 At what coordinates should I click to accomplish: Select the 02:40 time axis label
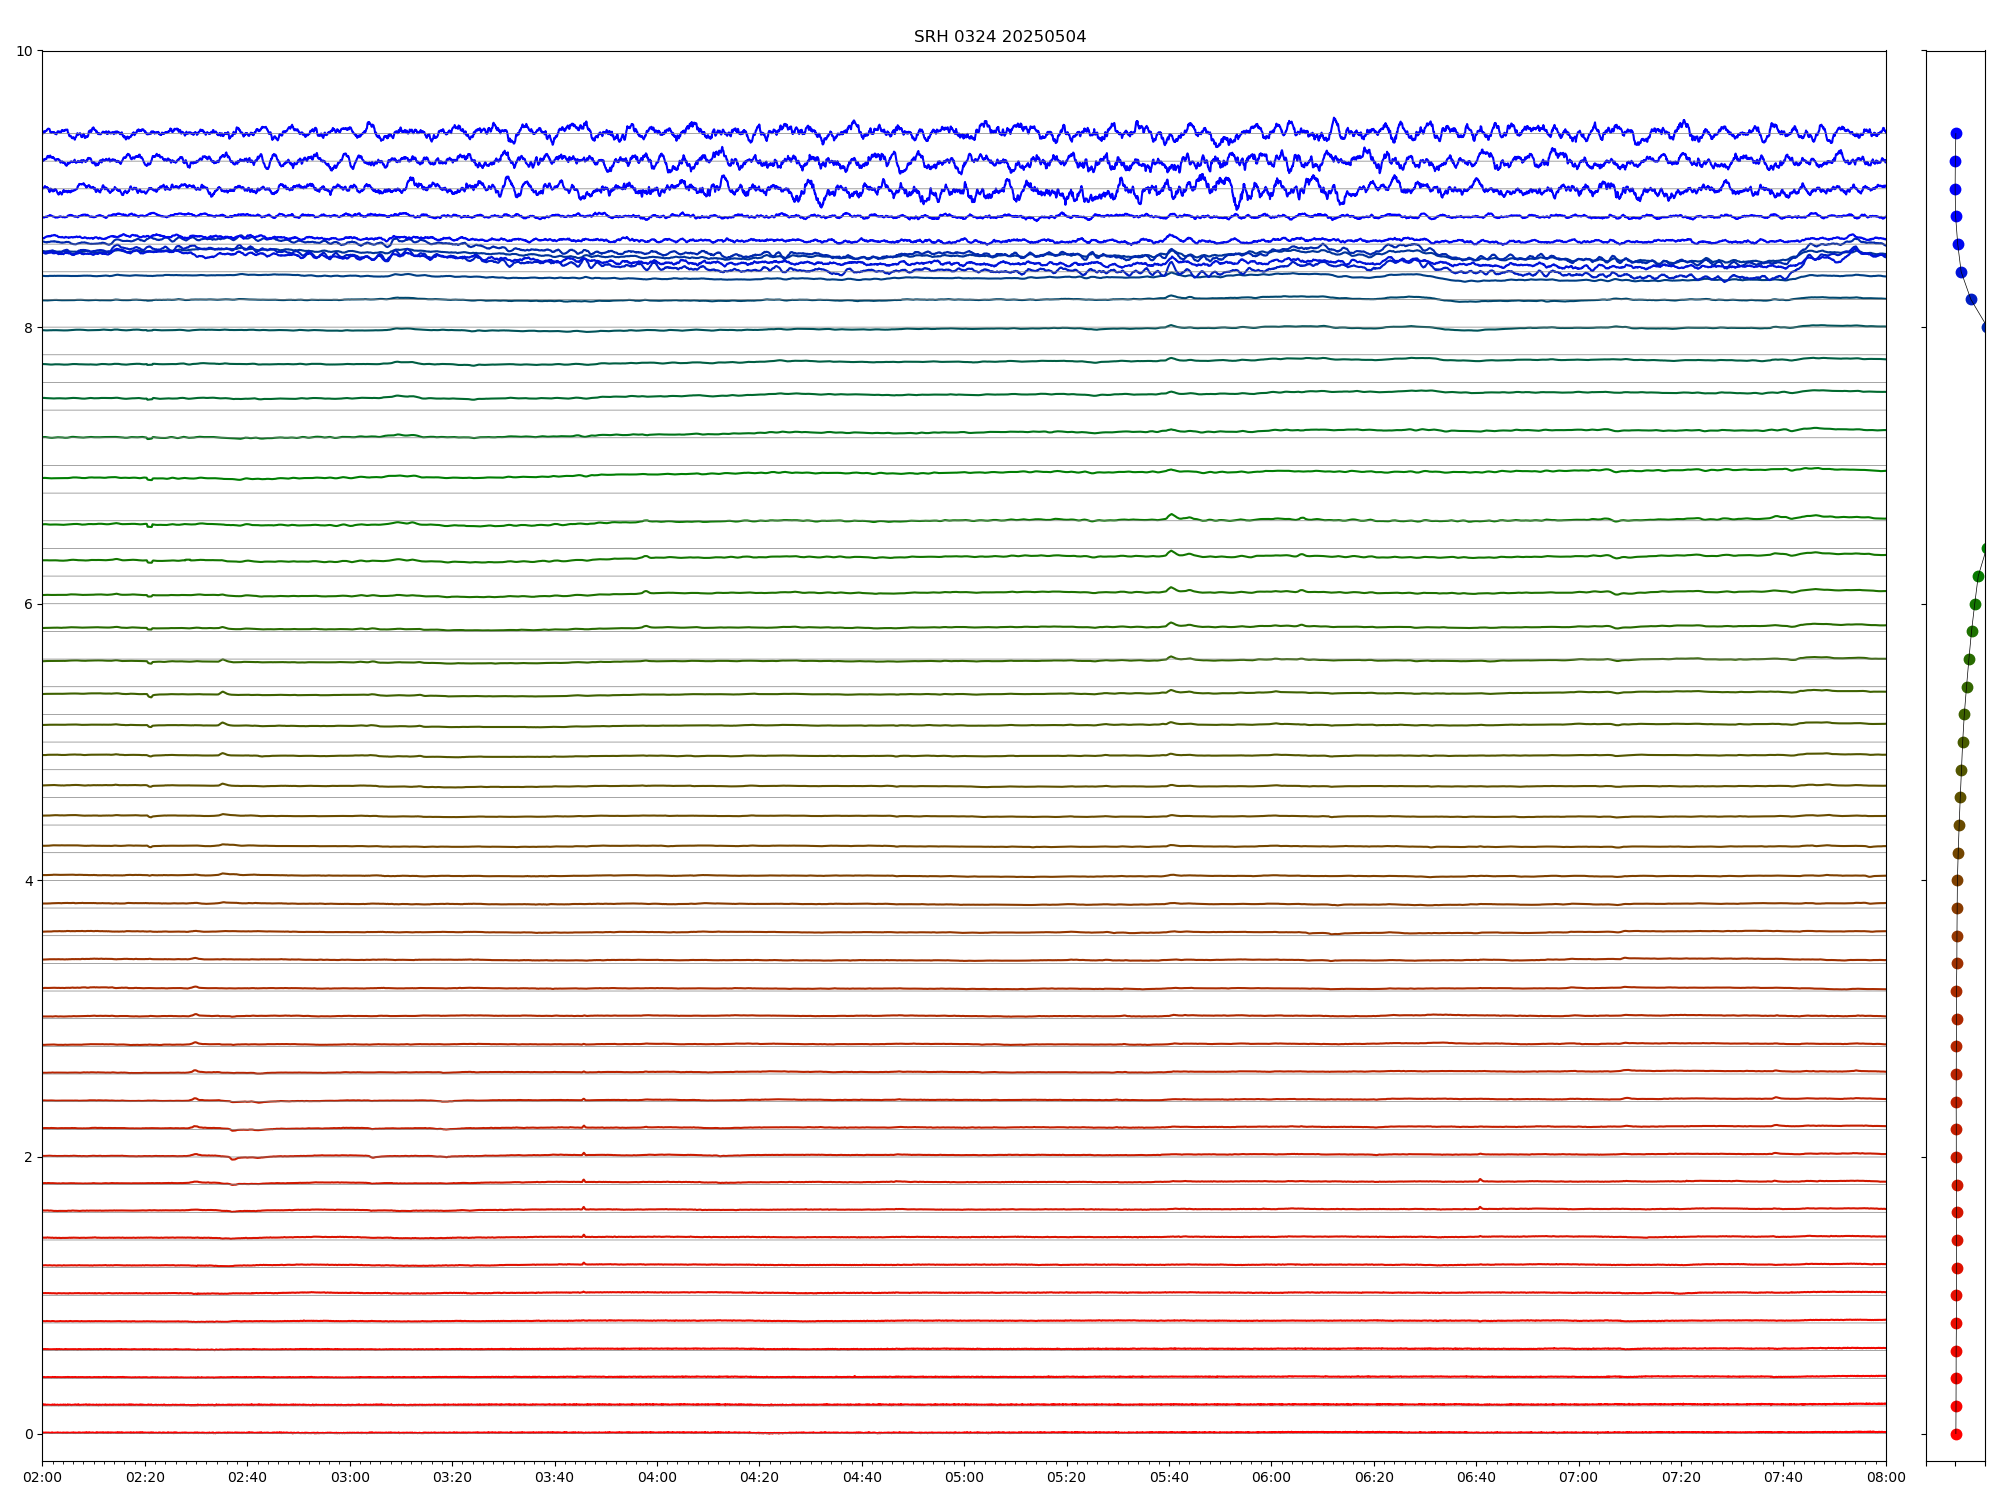coord(247,1477)
